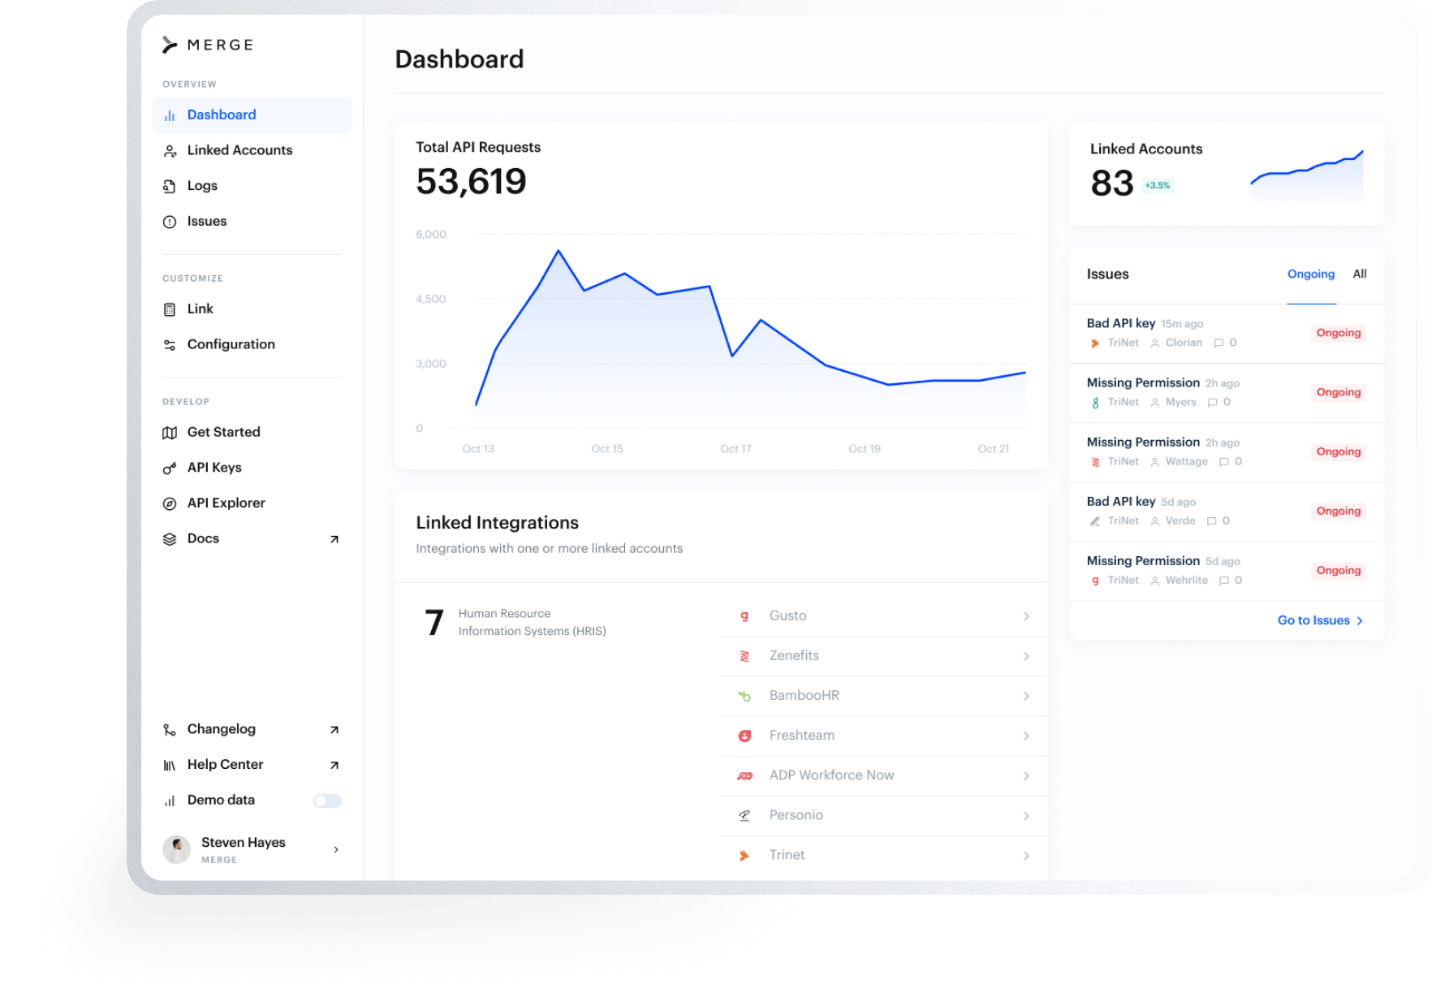The height and width of the screenshot is (1006, 1432).
Task: Click the +3.5% growth badge
Action: (1157, 186)
